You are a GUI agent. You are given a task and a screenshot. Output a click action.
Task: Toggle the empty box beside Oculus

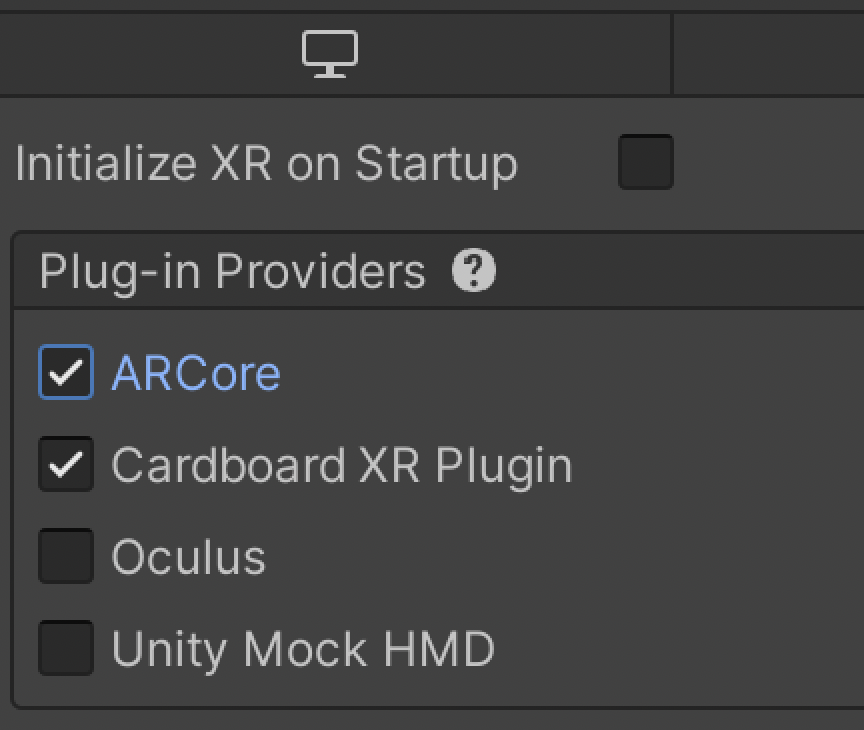point(66,557)
